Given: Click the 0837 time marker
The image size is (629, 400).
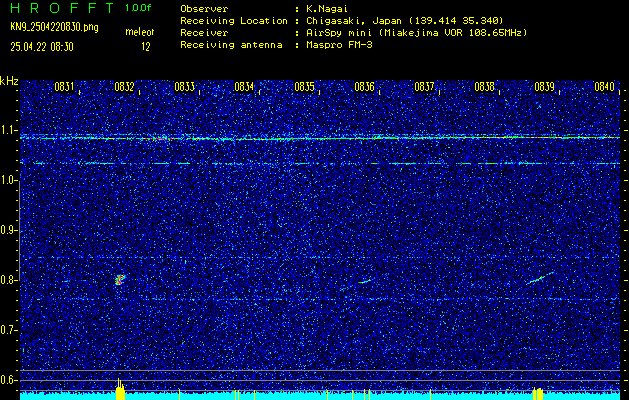Looking at the screenshot, I should pyautogui.click(x=424, y=87).
